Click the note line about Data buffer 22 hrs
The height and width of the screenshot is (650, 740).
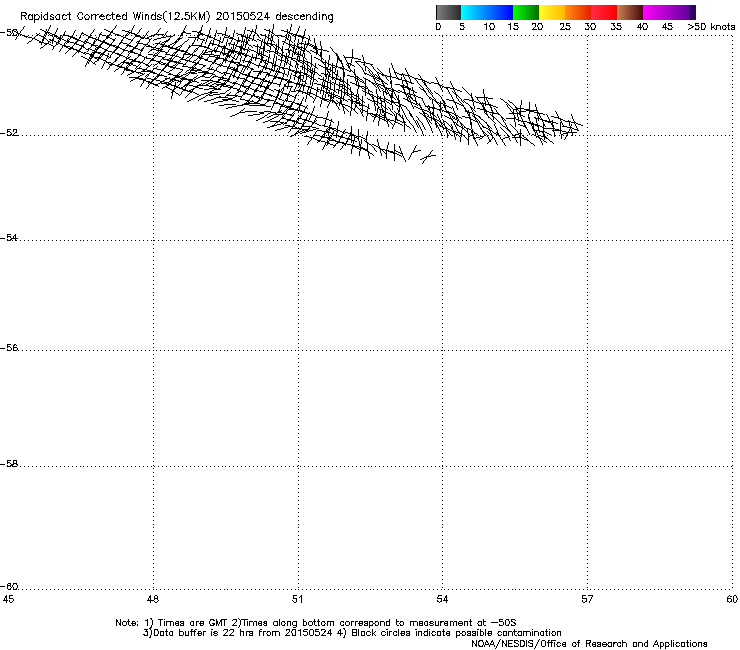(x=352, y=633)
